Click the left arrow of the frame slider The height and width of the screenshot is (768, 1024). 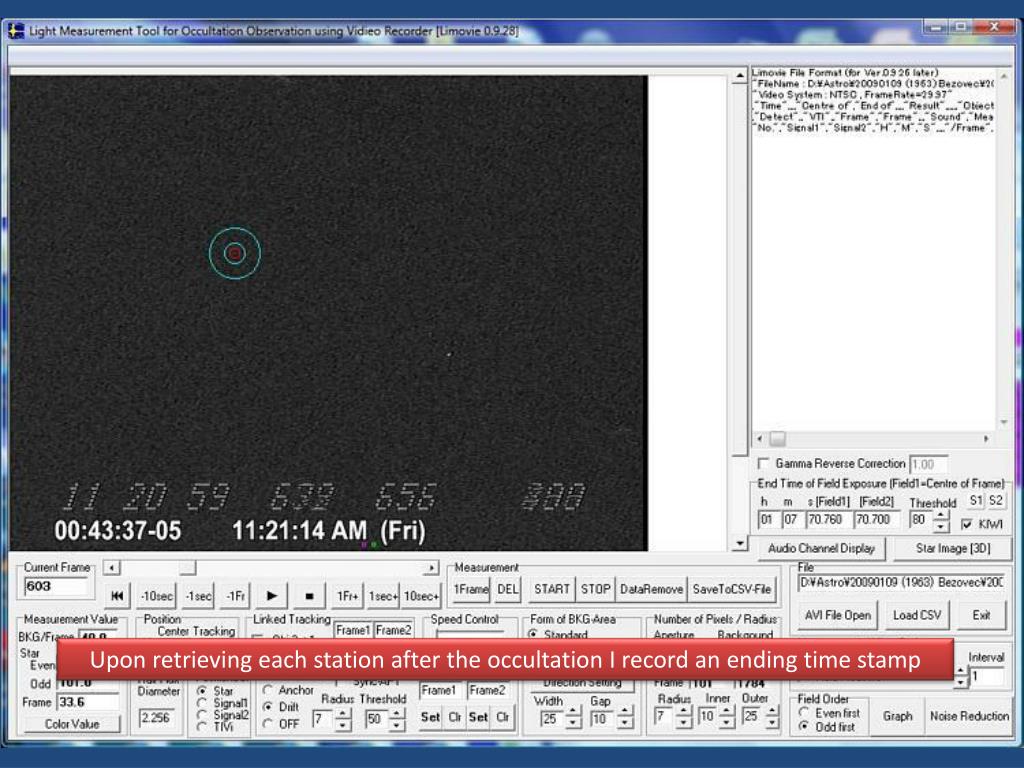(x=112, y=568)
